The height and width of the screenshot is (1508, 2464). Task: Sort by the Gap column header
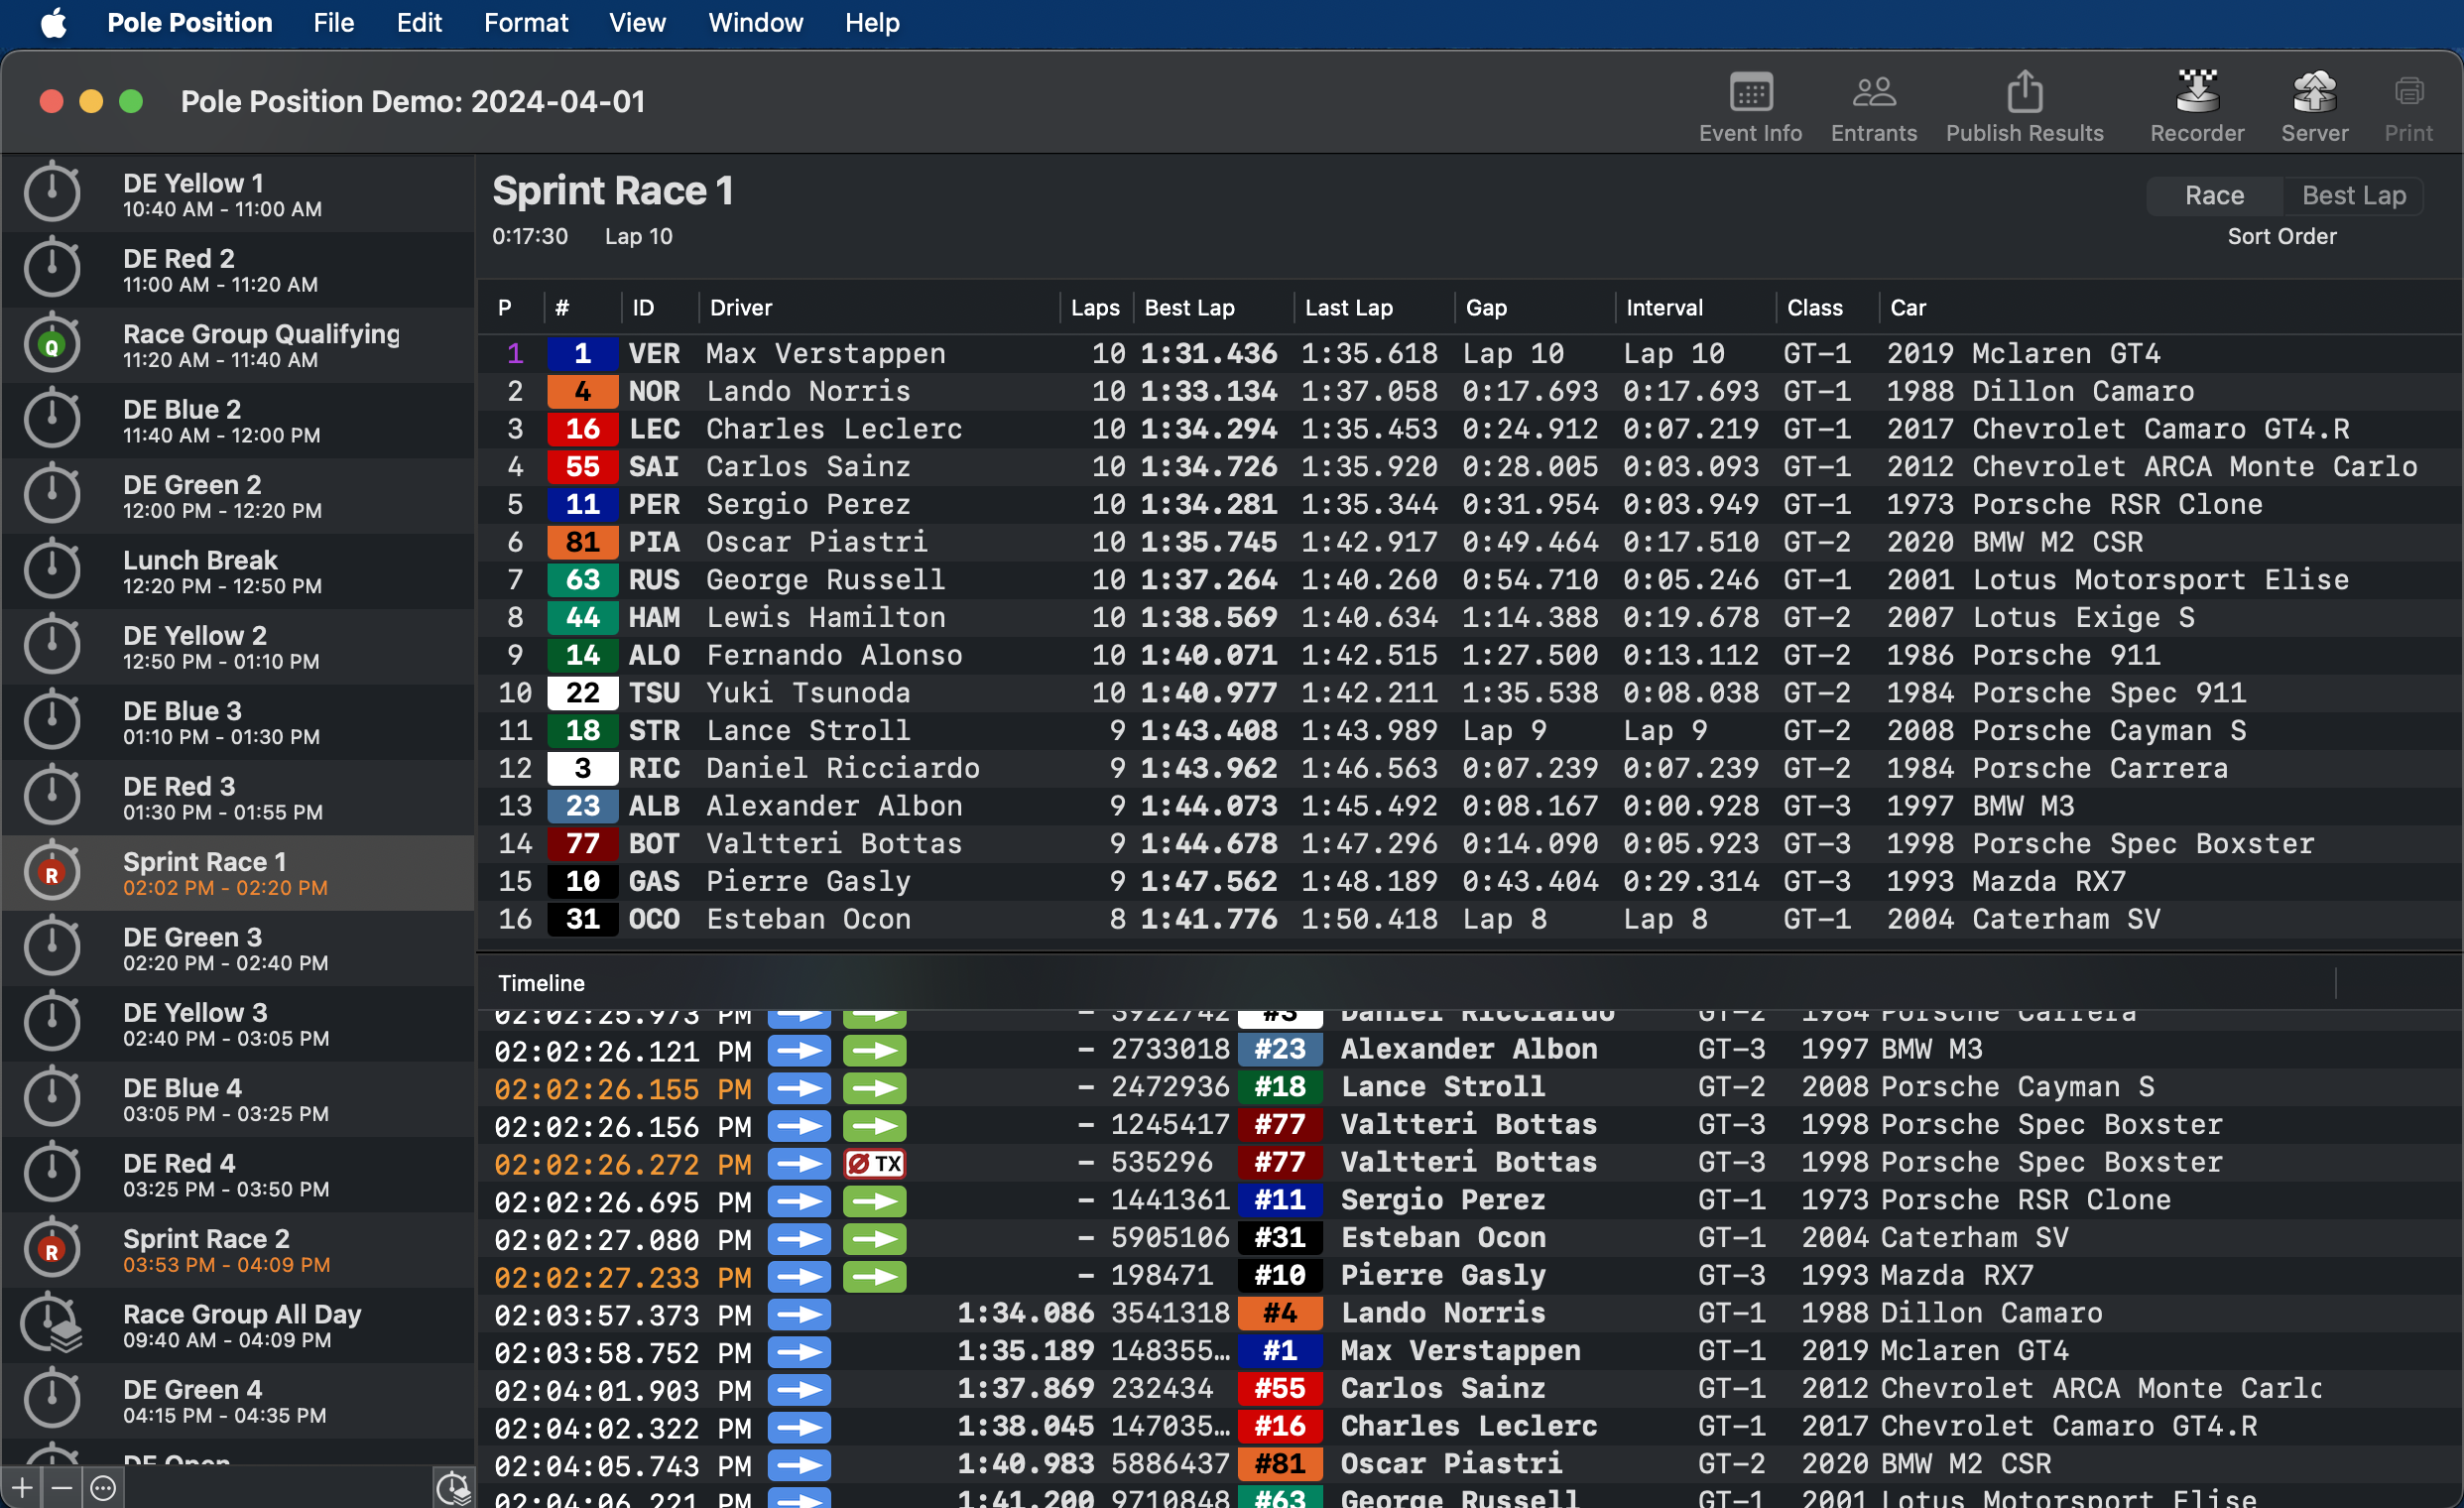1485,308
